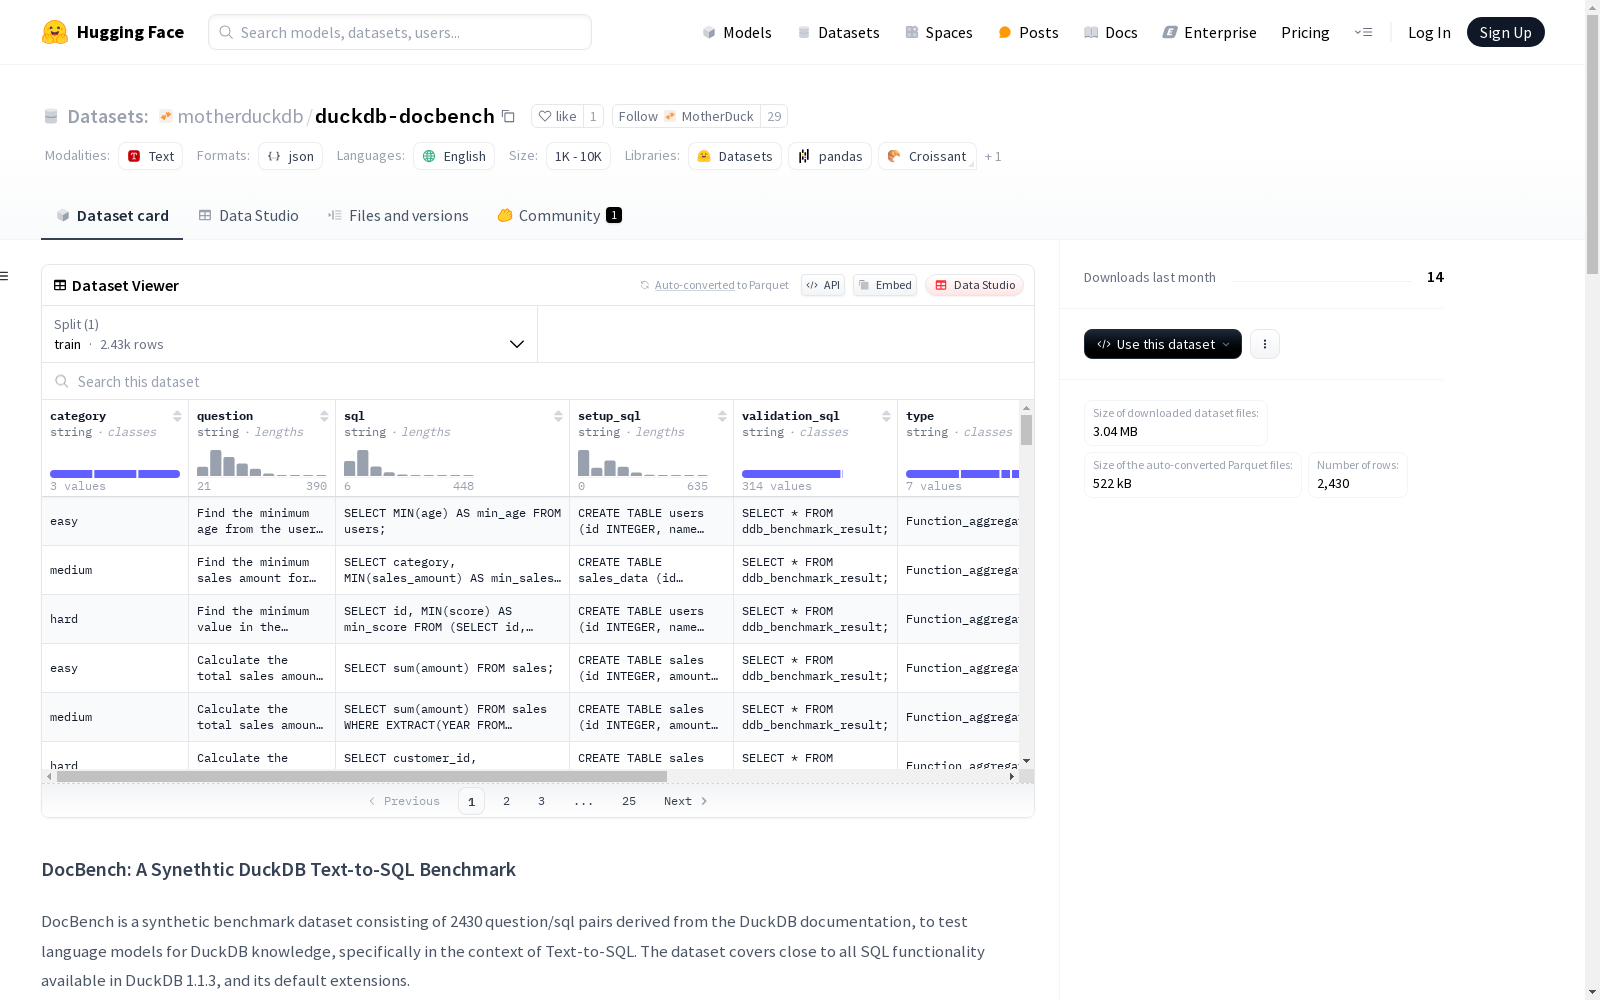Open Data Studio from viewer header
The width and height of the screenshot is (1600, 1000).
click(x=974, y=285)
